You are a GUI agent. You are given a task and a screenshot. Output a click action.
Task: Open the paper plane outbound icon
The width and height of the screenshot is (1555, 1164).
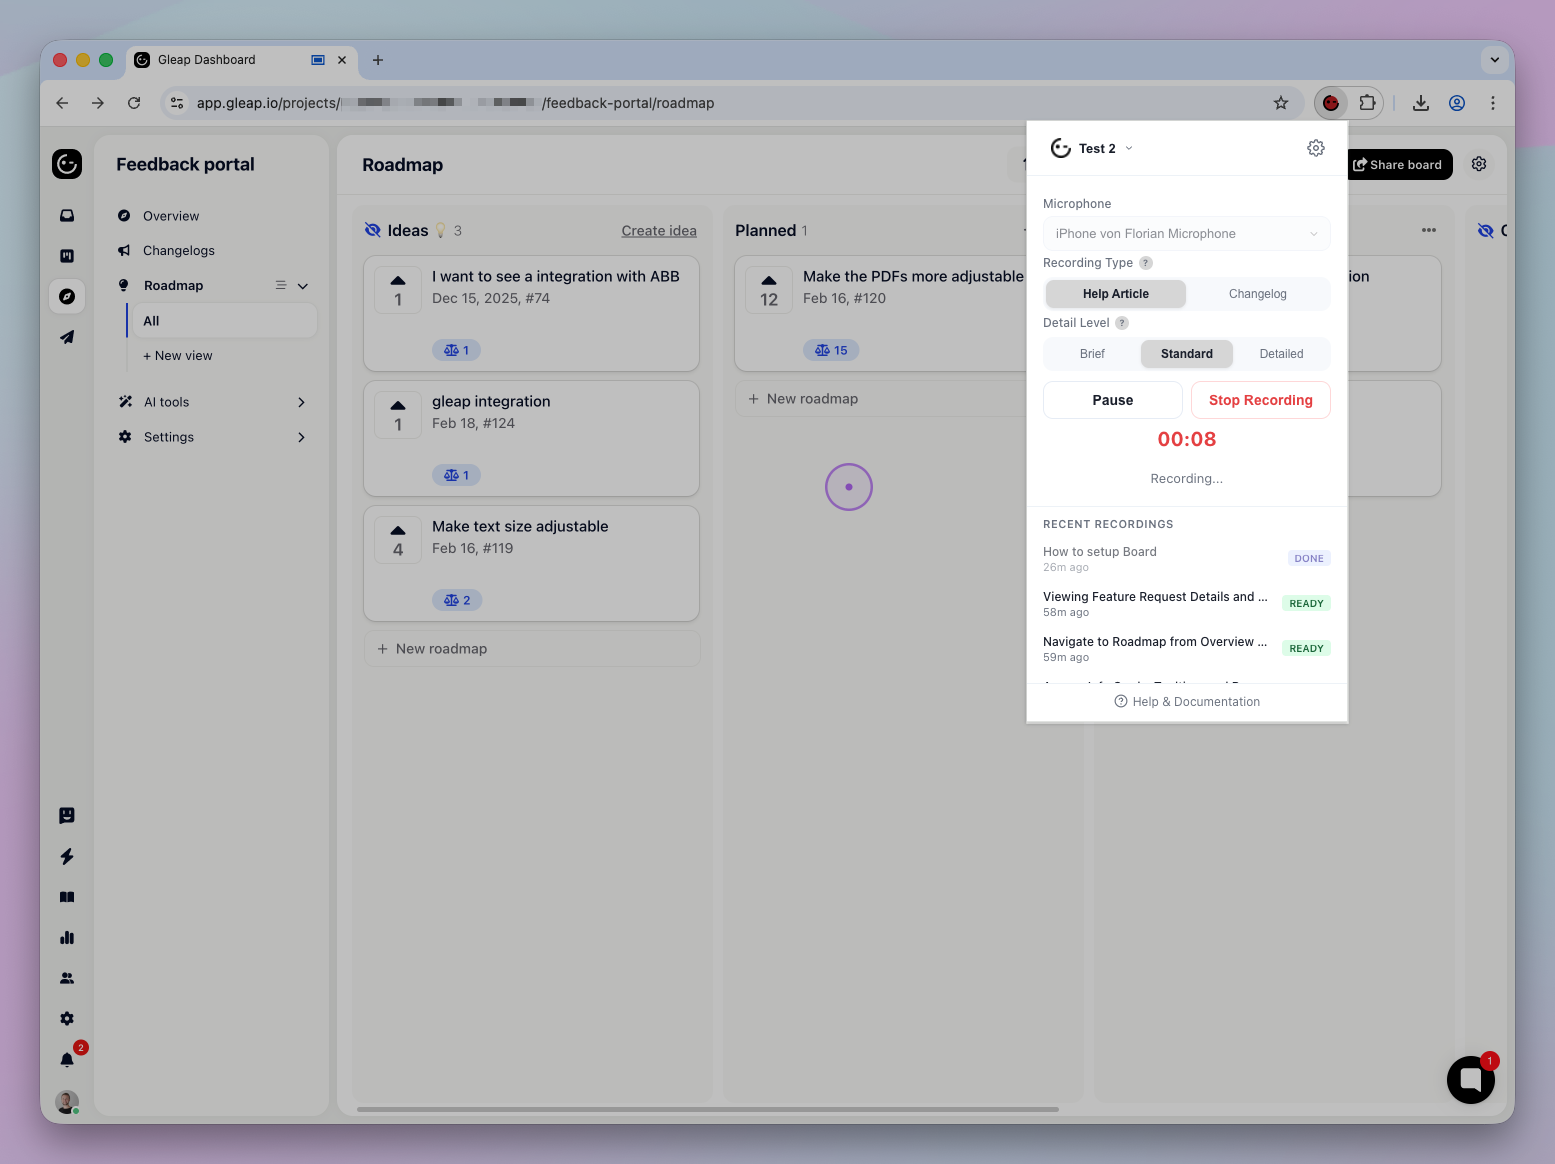point(67,337)
